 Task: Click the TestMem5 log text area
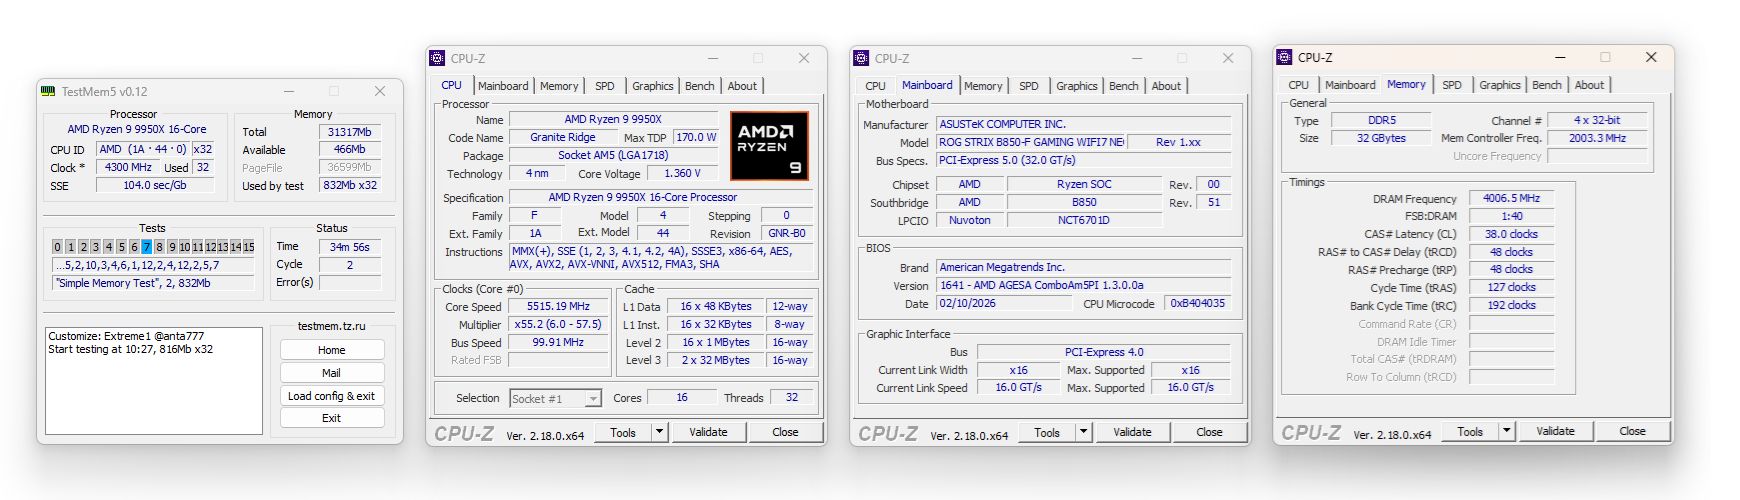click(154, 380)
